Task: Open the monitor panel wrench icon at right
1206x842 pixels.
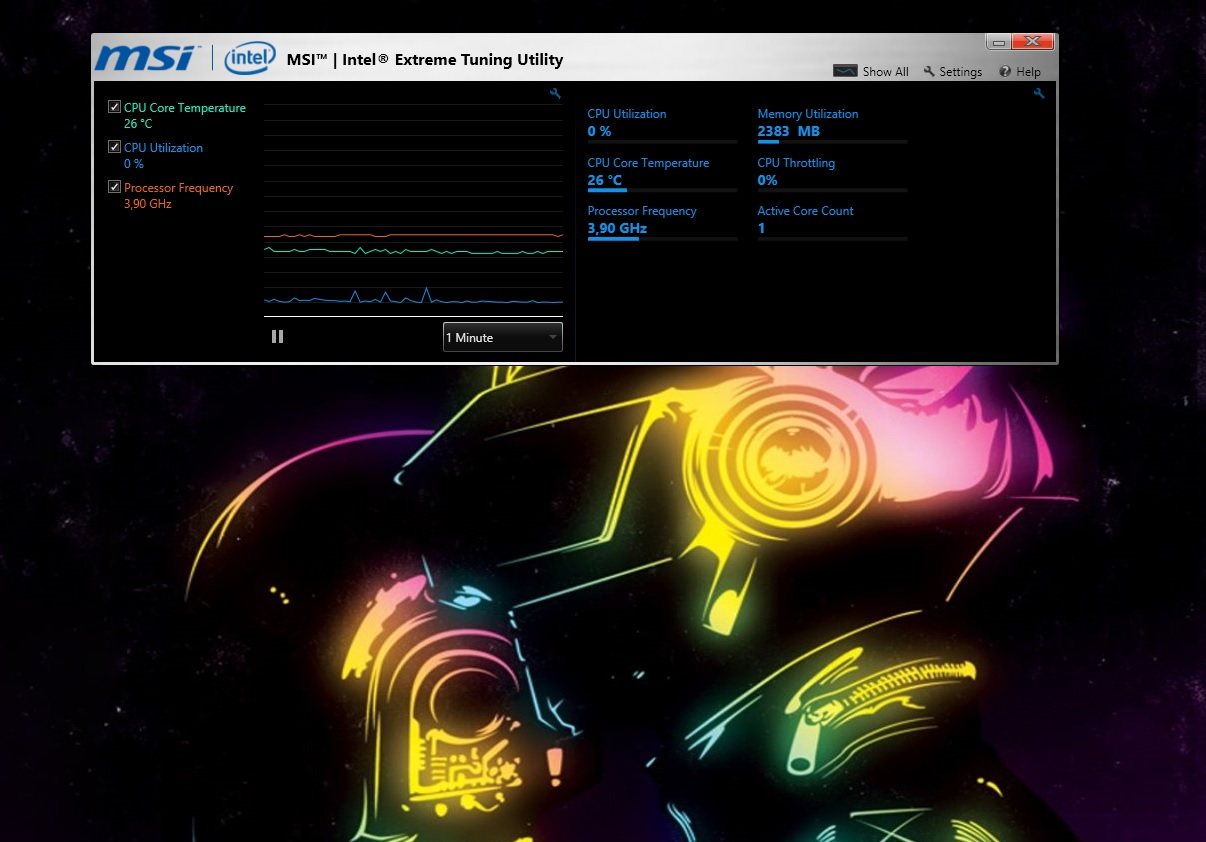Action: (x=1039, y=93)
